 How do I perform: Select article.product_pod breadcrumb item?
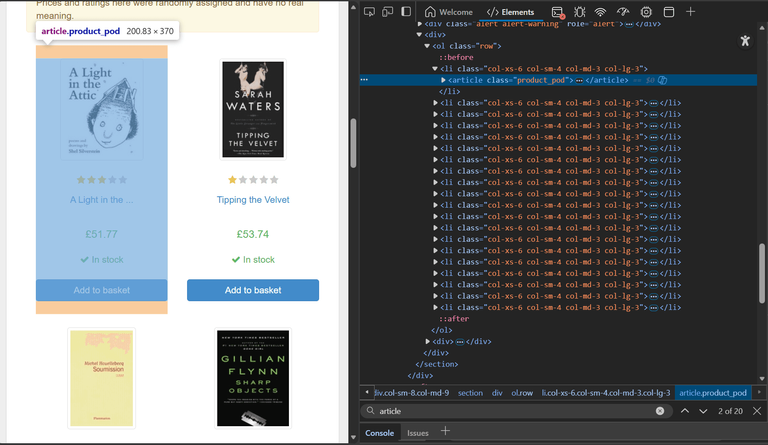[713, 393]
